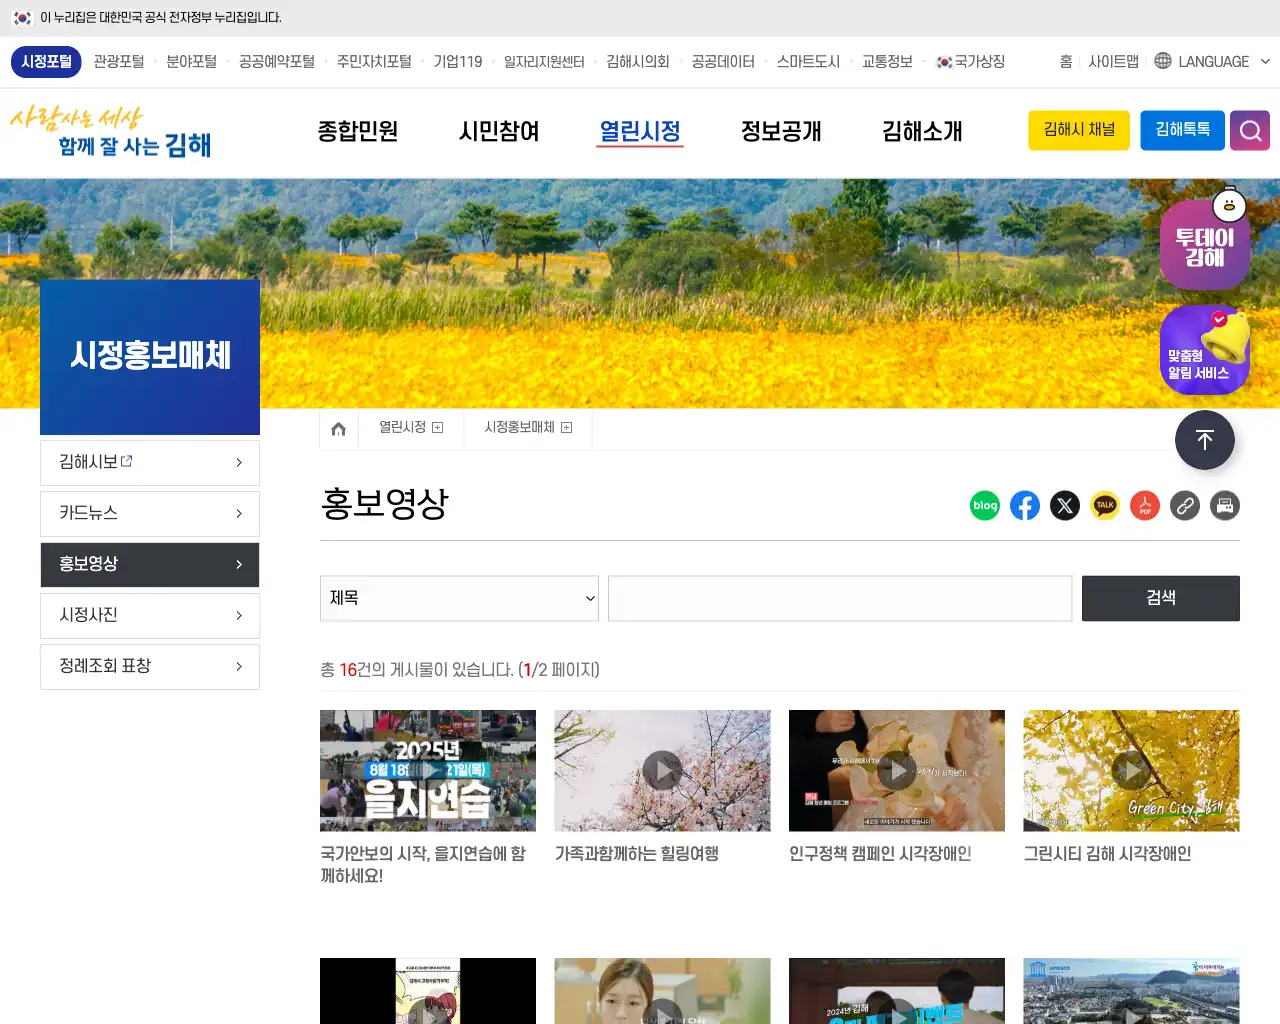Play the 을지연습 video thumbnail
Viewport: 1280px width, 1024px height.
click(428, 771)
